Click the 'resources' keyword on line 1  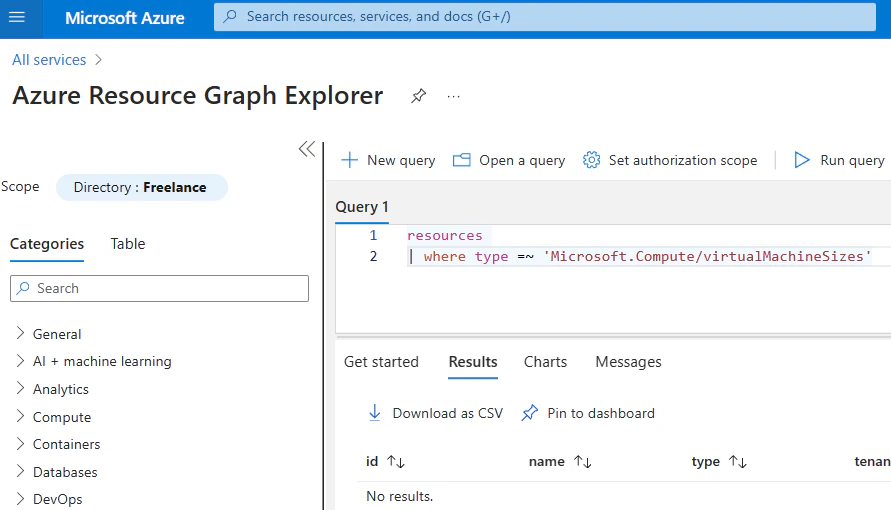click(444, 236)
